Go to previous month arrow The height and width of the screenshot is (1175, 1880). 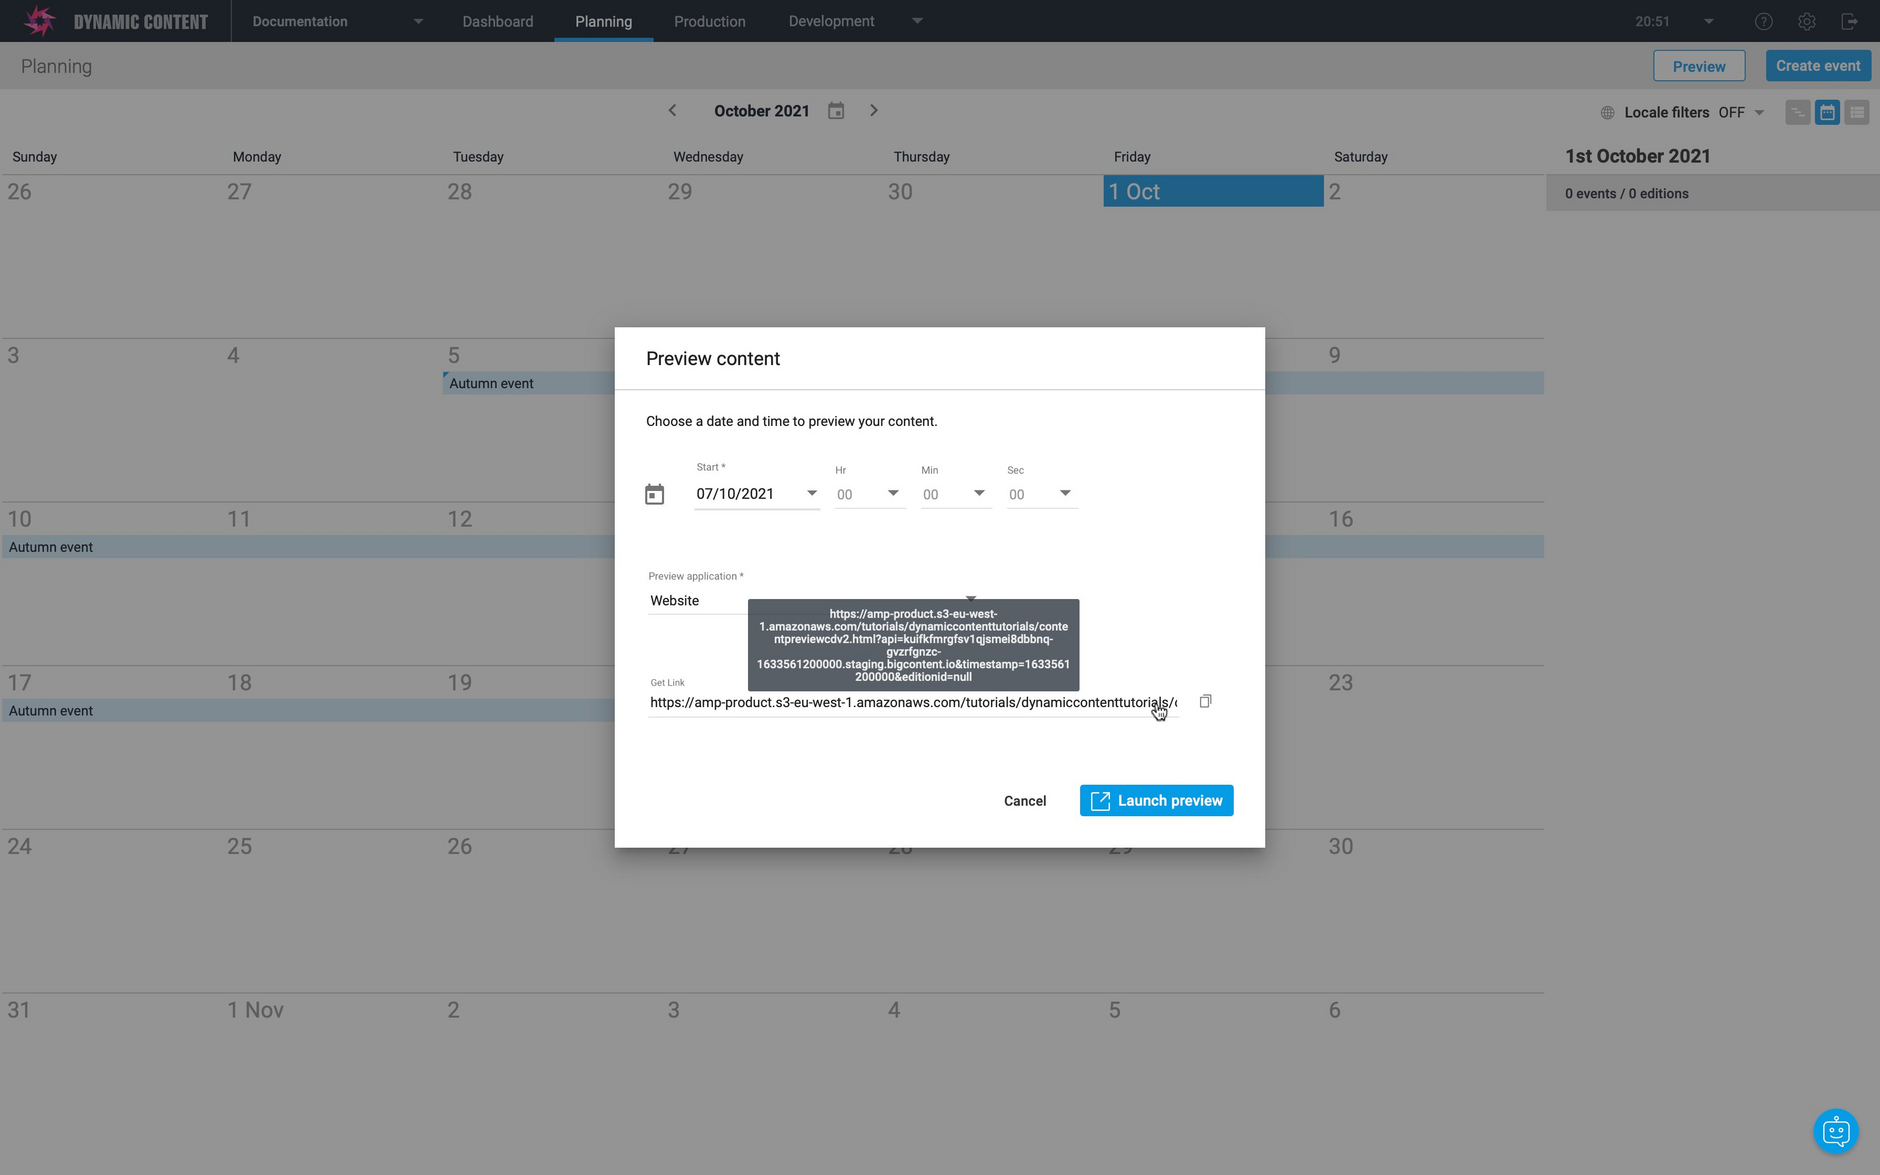[672, 111]
